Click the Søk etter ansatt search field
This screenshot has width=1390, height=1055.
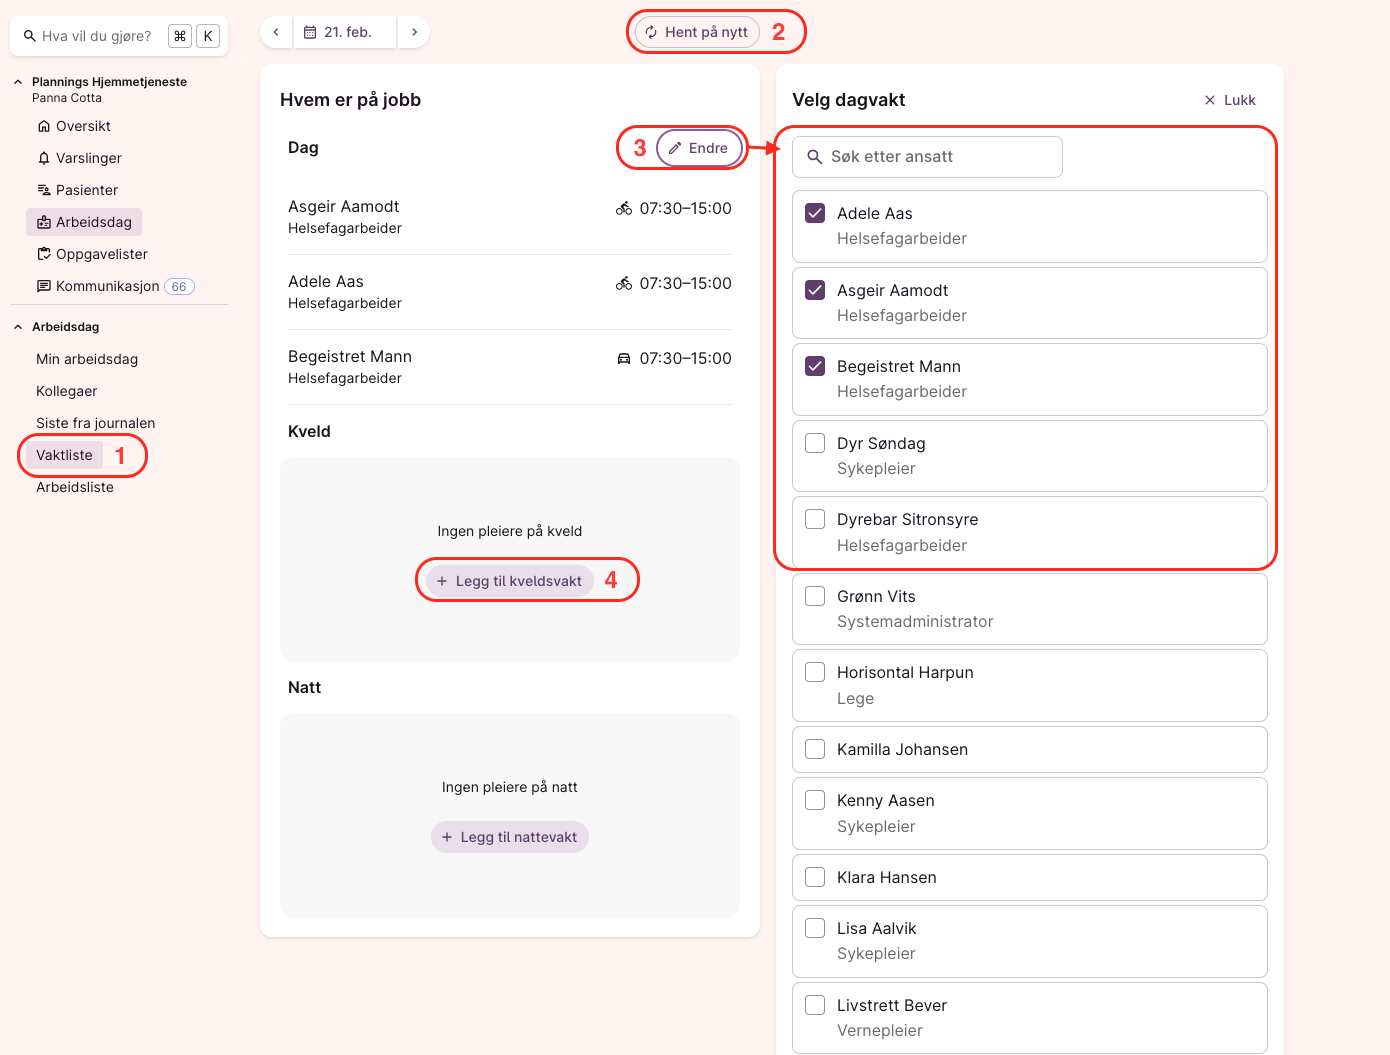(x=927, y=157)
